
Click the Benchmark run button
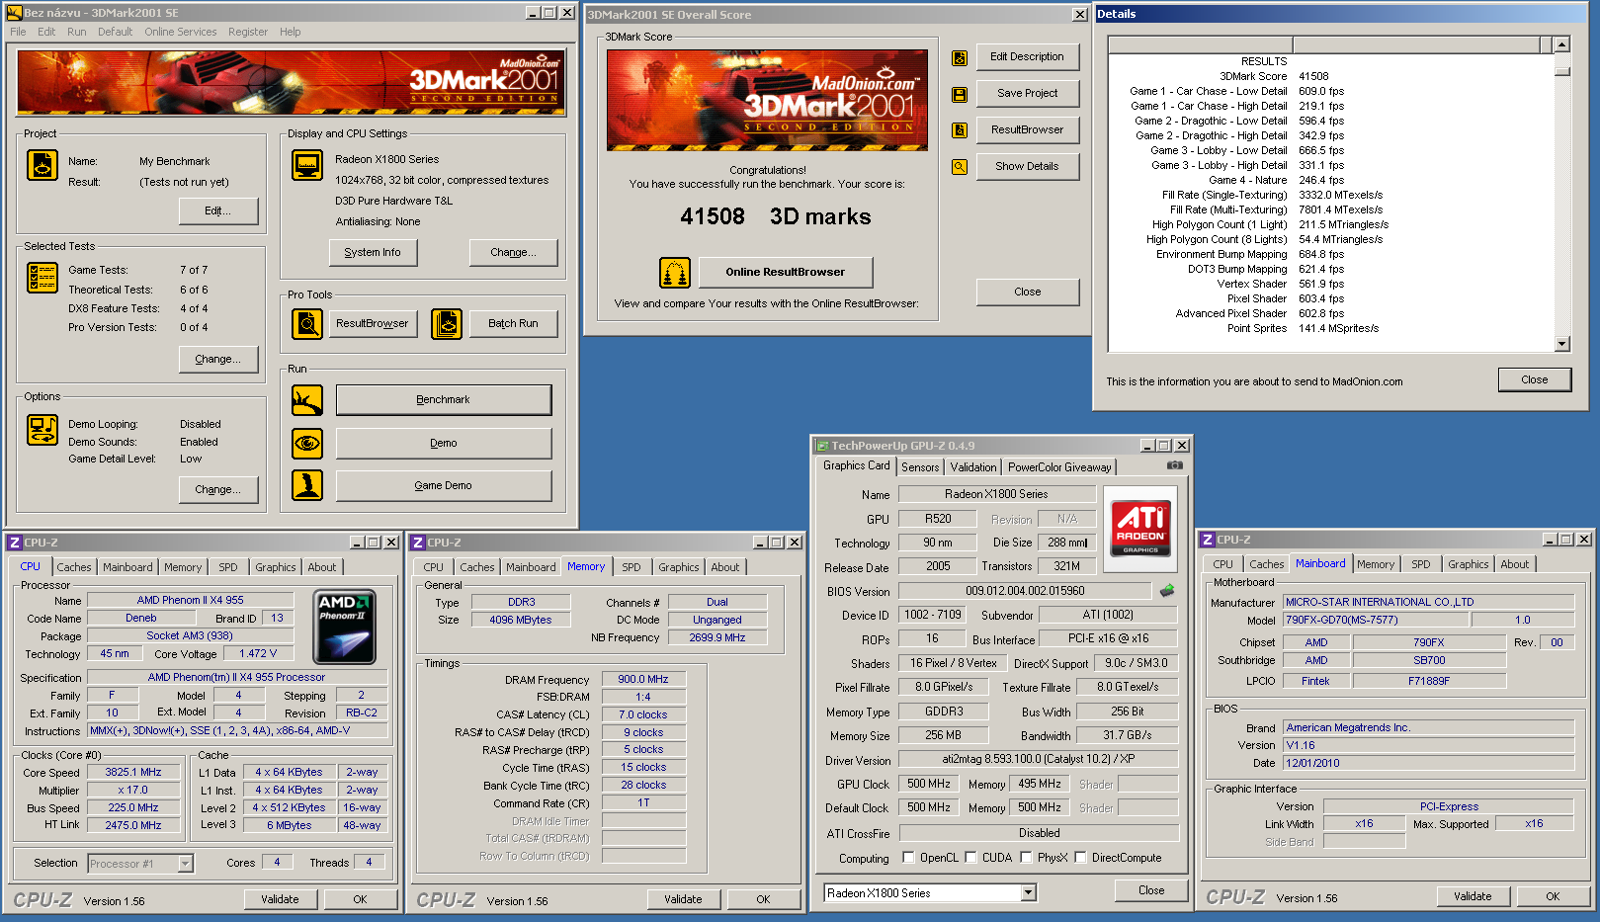[443, 400]
